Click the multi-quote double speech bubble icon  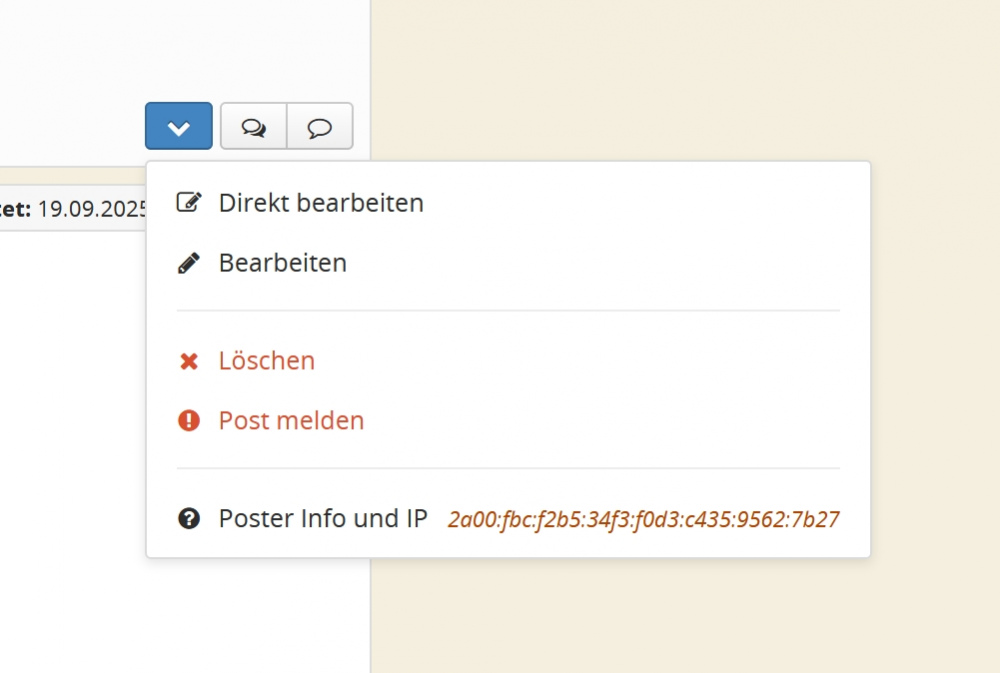tap(254, 127)
